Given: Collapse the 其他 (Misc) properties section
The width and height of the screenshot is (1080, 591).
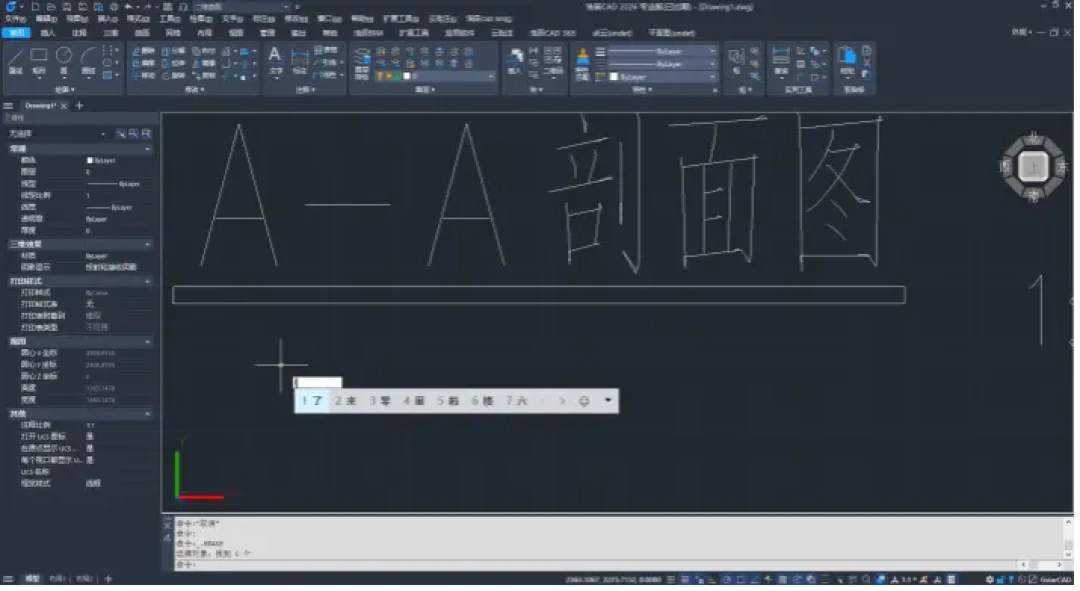Looking at the screenshot, I should click(x=147, y=414).
